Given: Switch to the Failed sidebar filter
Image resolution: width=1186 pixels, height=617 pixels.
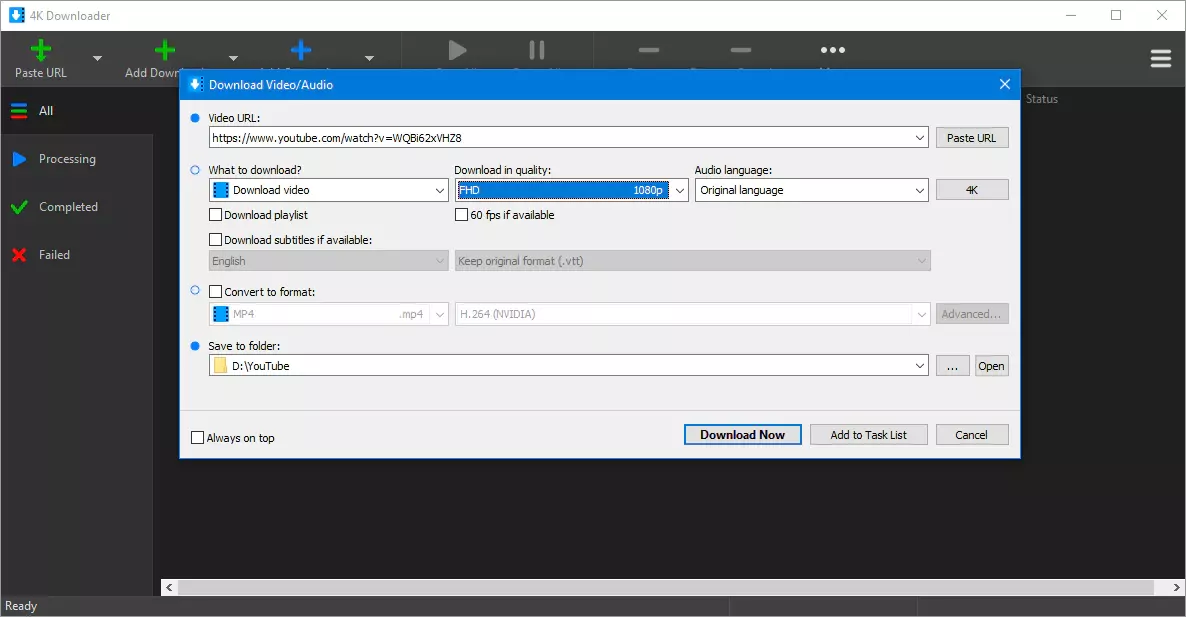Looking at the screenshot, I should coord(54,255).
